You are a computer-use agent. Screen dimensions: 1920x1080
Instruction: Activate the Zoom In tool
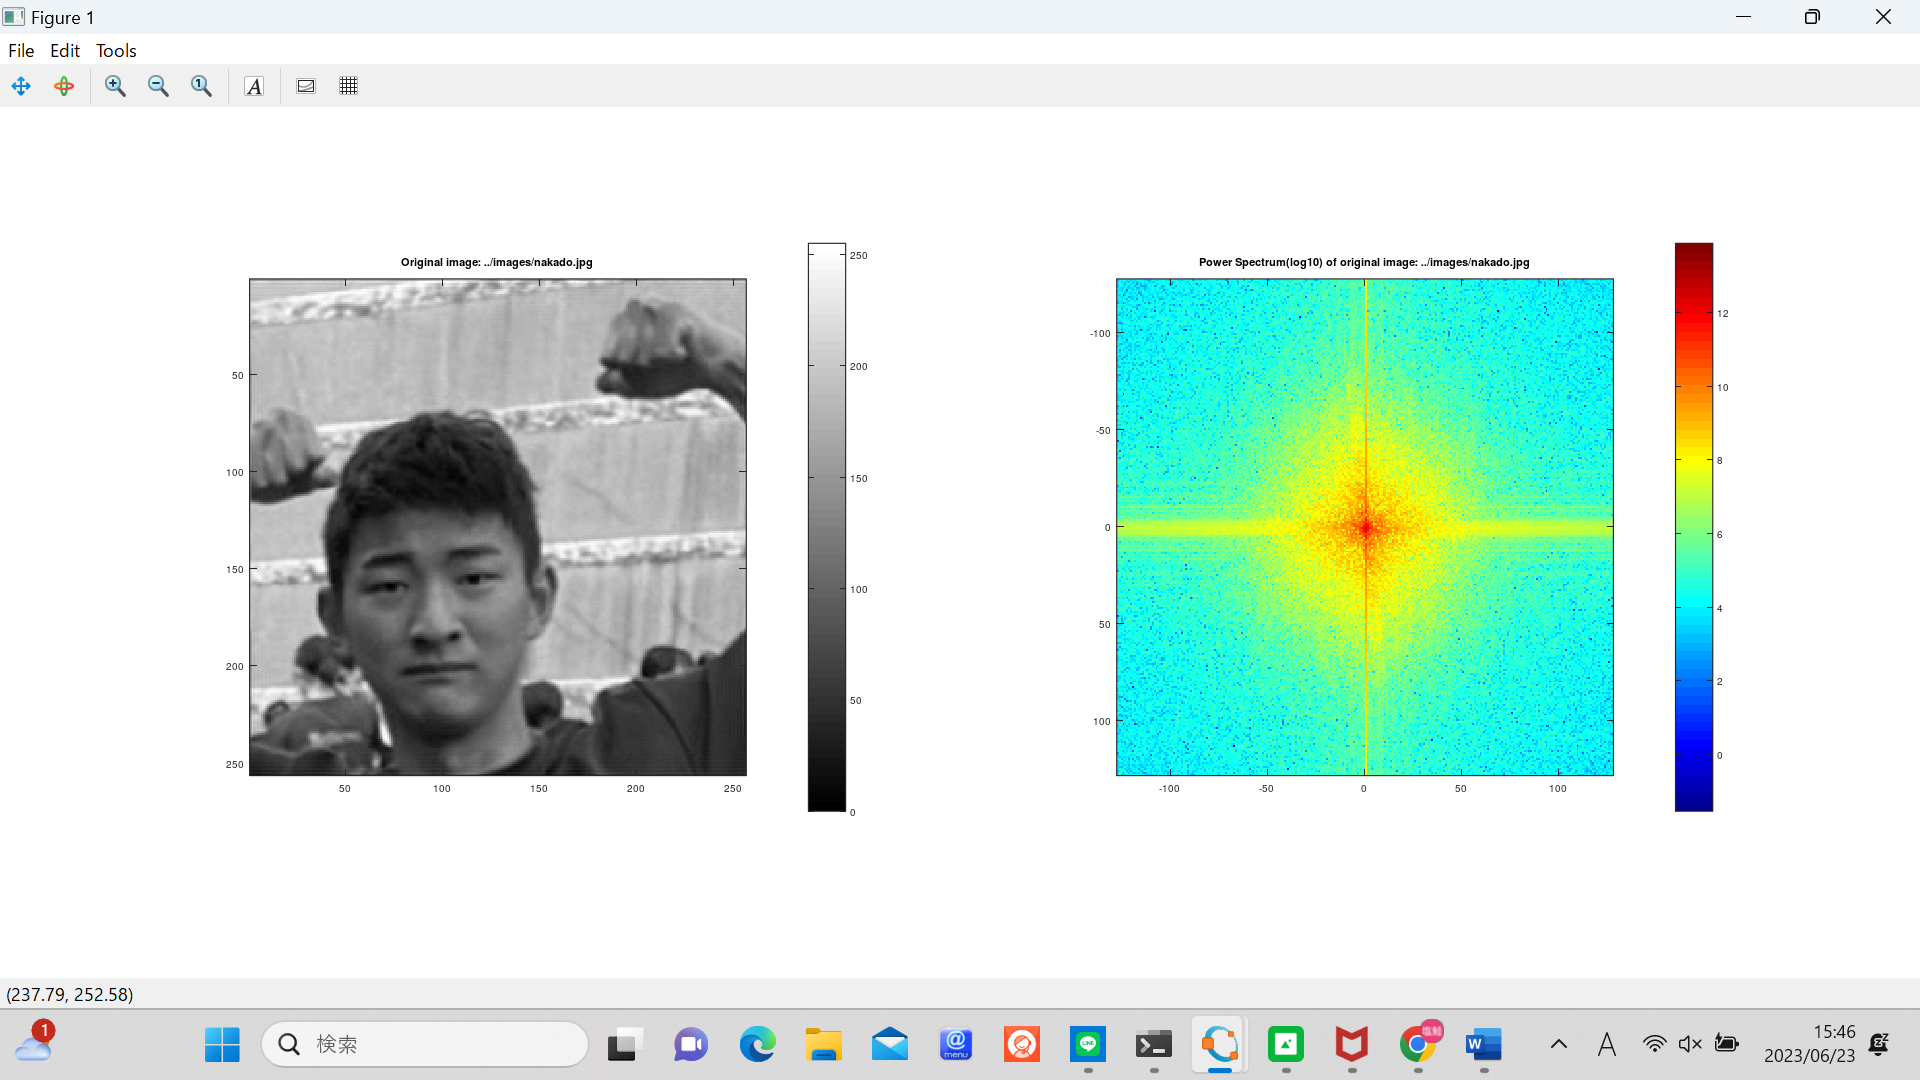coord(115,86)
